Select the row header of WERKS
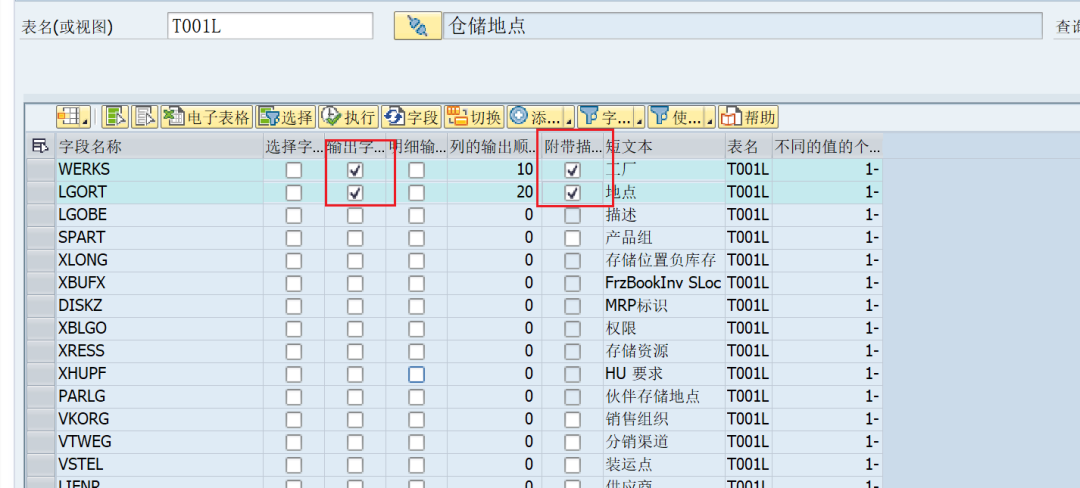Image resolution: width=1080 pixels, height=488 pixels. click(x=41, y=170)
